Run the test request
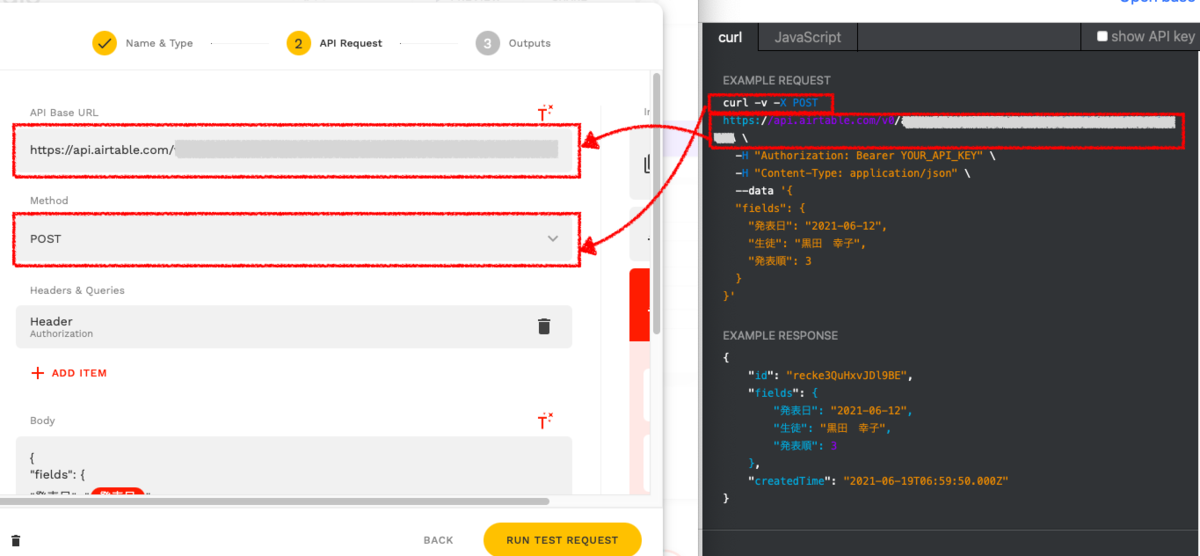 coord(562,540)
